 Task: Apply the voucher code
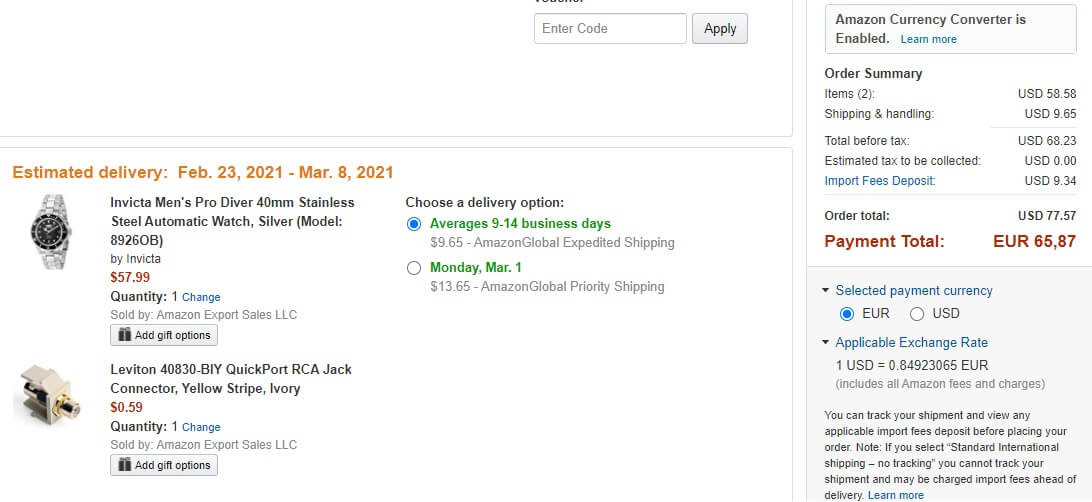point(719,29)
